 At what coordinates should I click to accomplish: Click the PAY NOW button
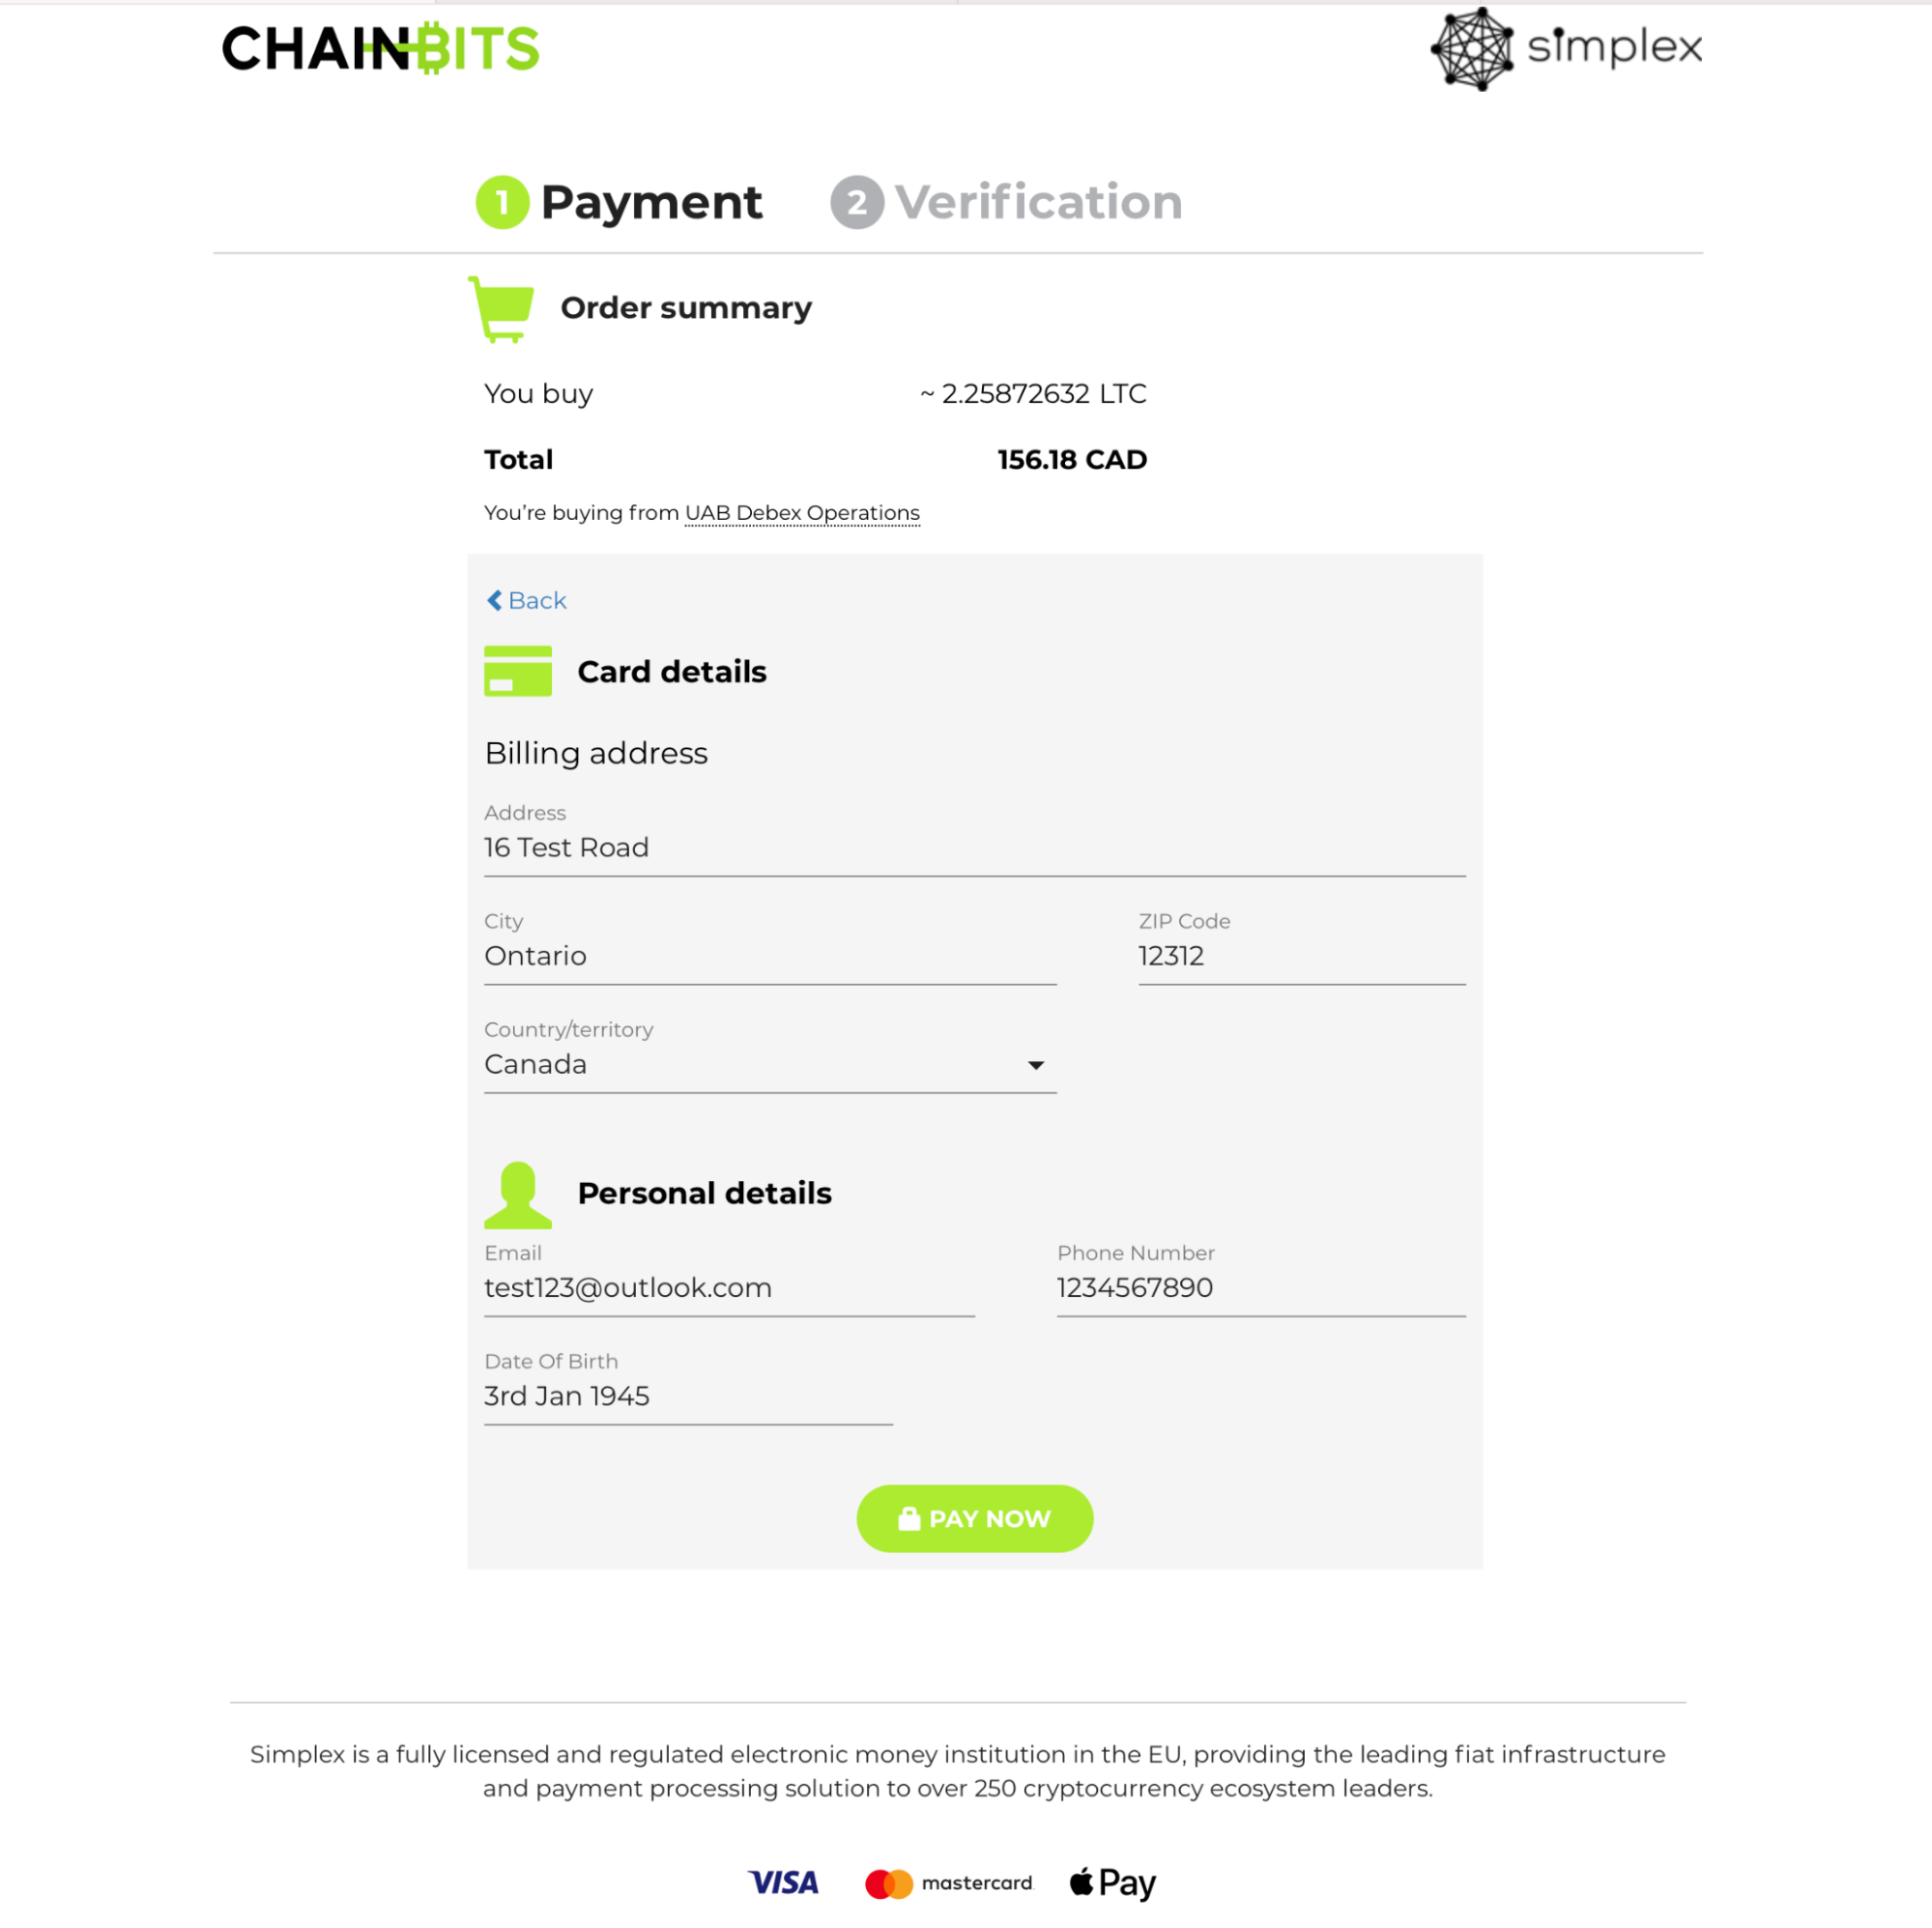point(975,1518)
